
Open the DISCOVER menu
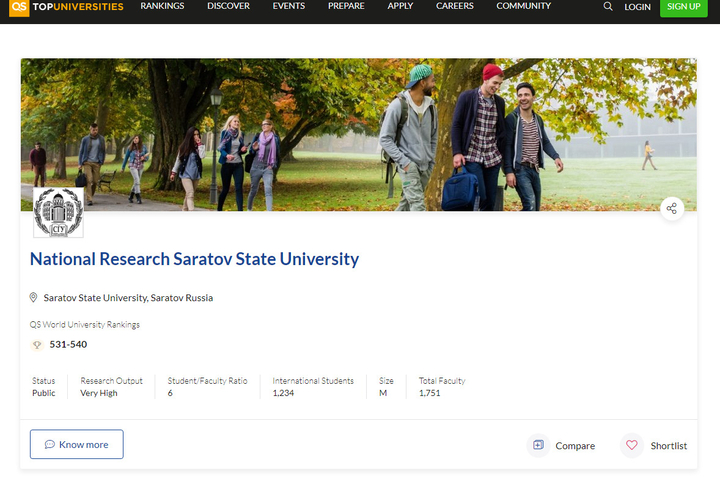point(228,6)
